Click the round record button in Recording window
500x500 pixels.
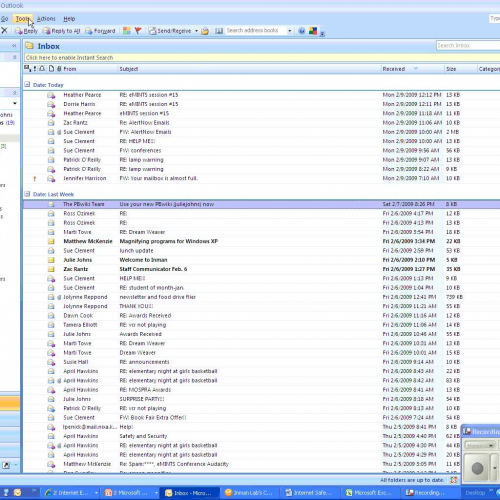477,468
